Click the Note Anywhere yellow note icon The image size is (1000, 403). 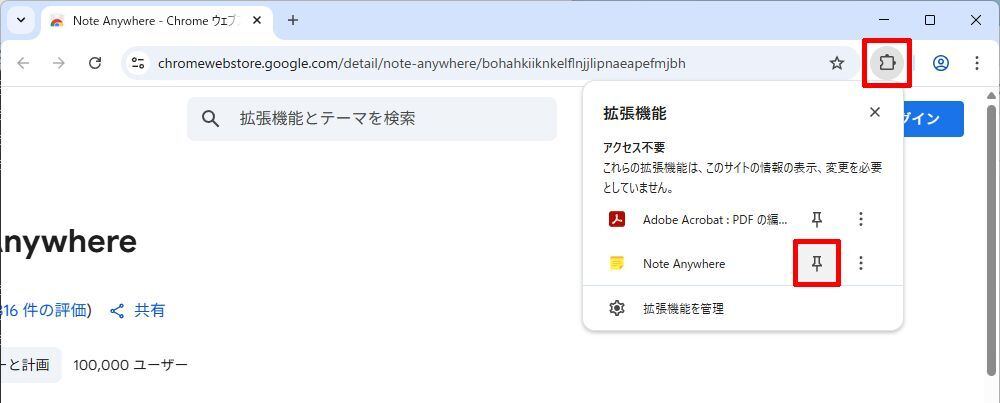(x=616, y=263)
